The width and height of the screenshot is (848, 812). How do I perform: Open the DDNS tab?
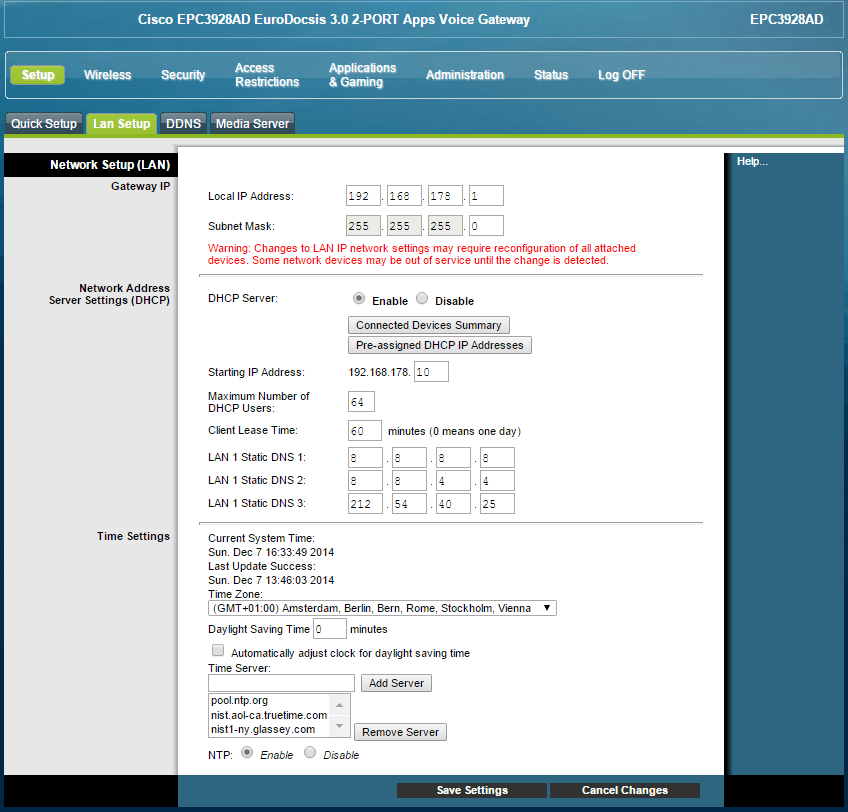click(x=183, y=123)
